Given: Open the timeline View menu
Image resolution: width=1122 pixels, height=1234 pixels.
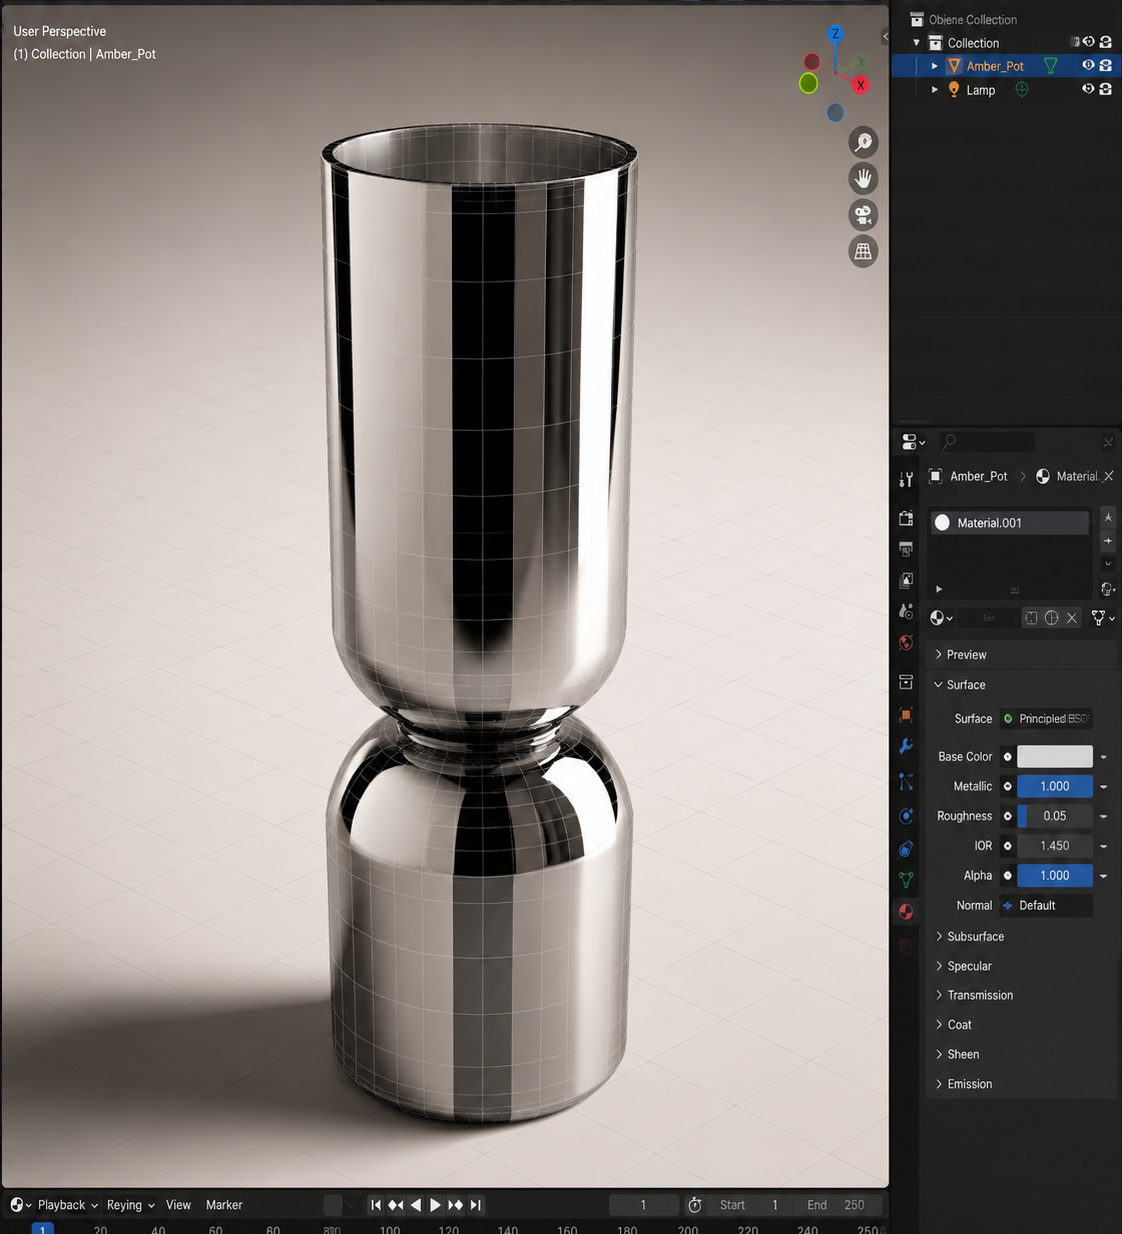Looking at the screenshot, I should click(x=178, y=1205).
